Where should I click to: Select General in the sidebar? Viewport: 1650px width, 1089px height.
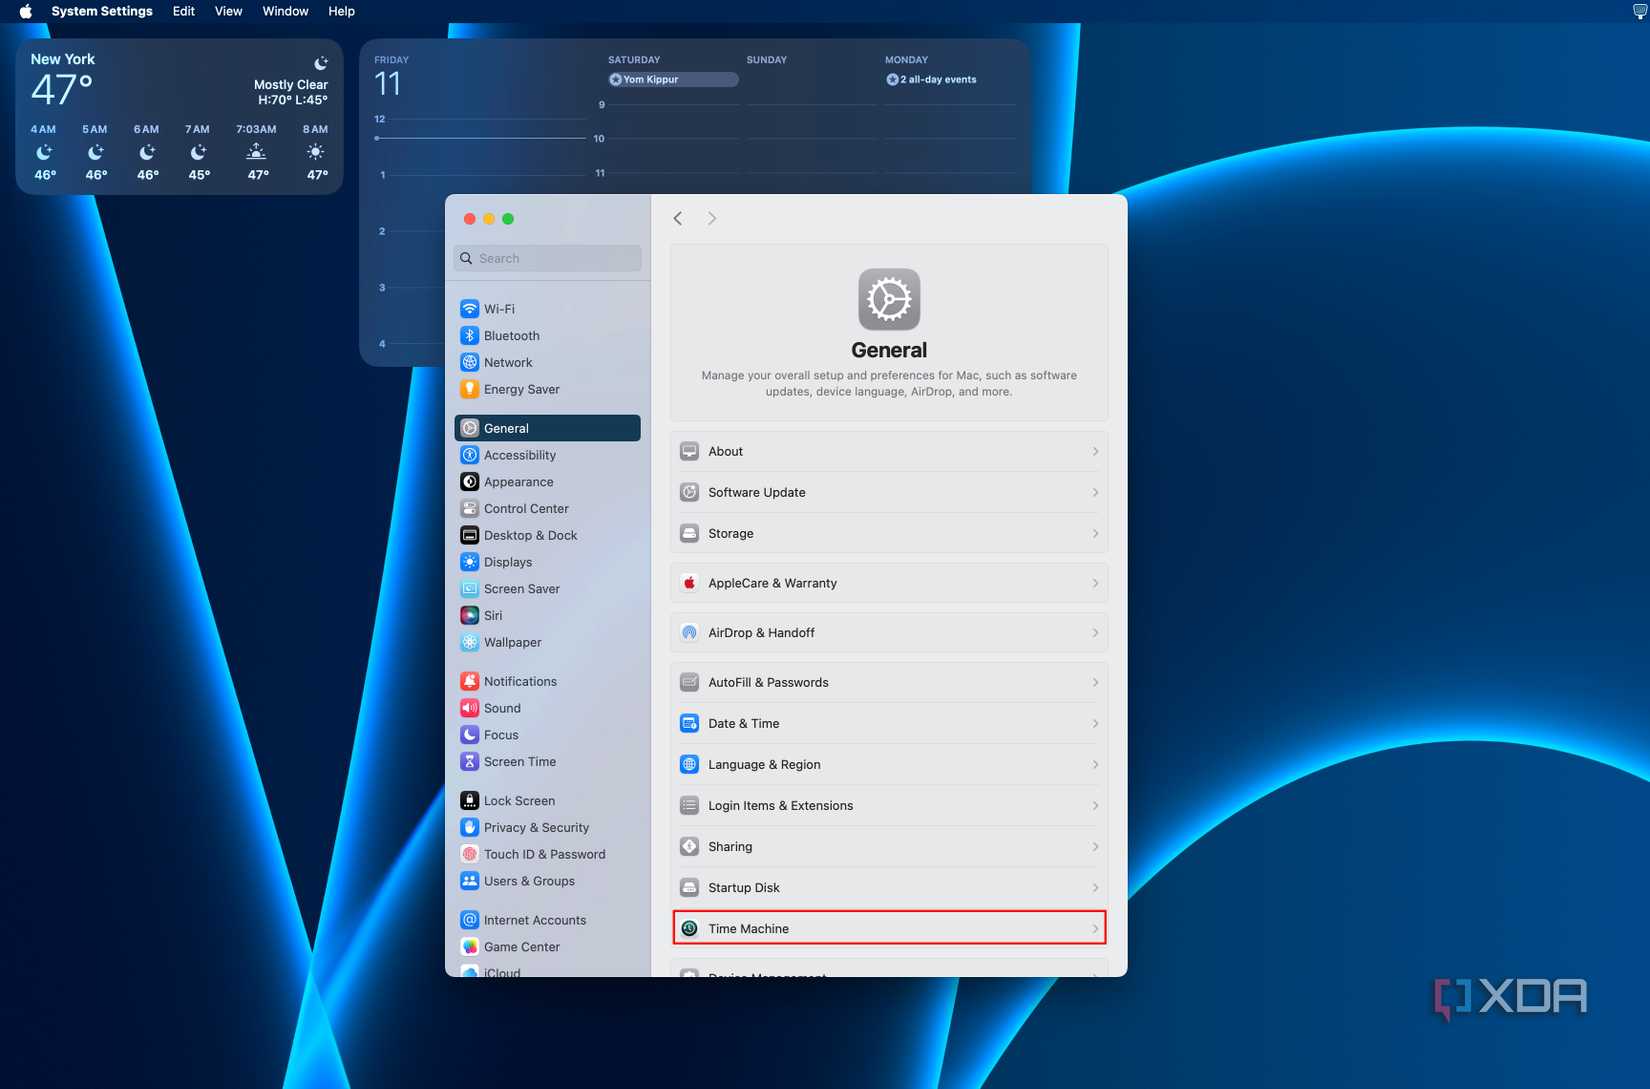[547, 428]
